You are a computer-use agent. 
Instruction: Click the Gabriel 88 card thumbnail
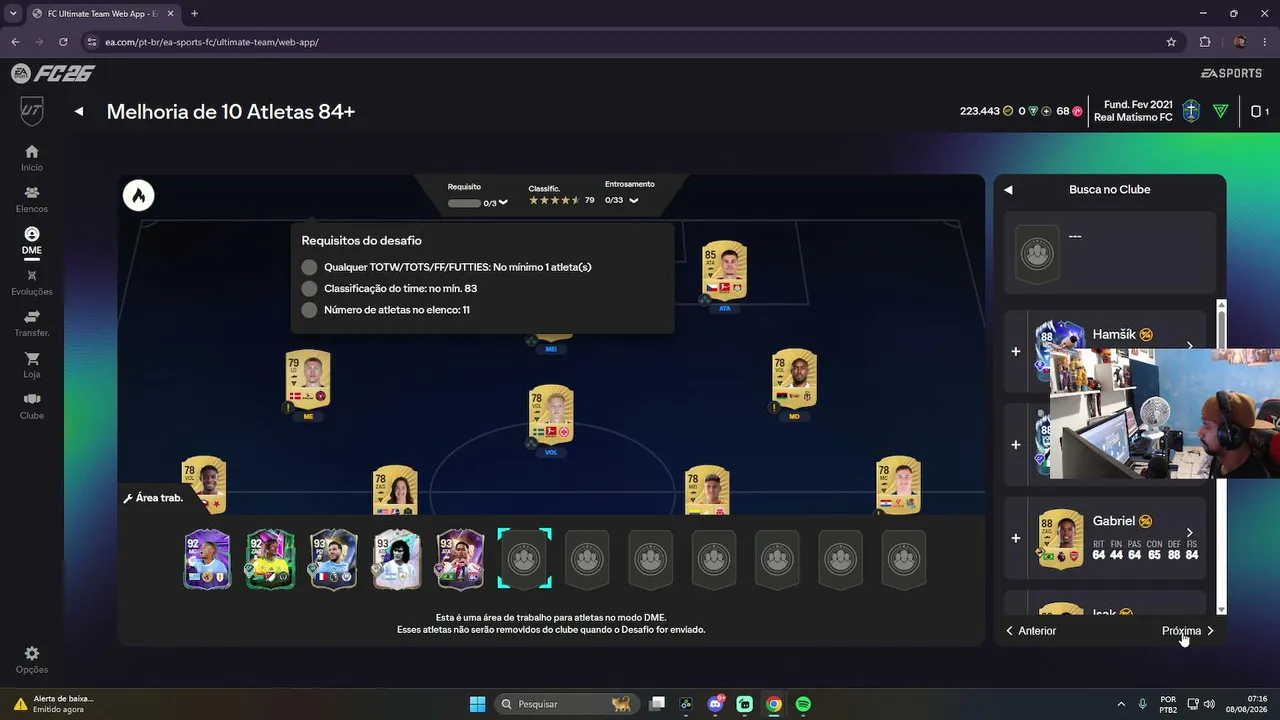tap(1061, 539)
